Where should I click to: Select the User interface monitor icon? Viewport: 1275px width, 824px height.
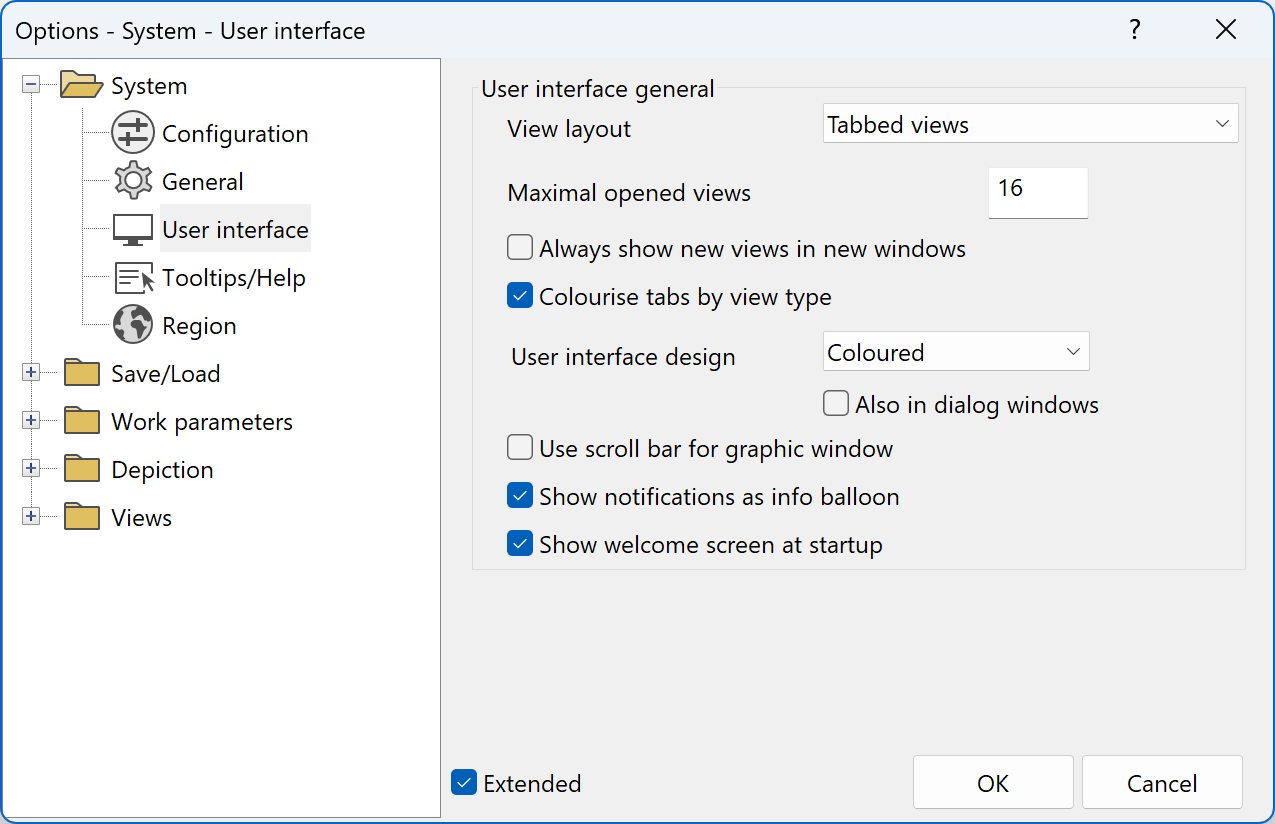tap(132, 228)
